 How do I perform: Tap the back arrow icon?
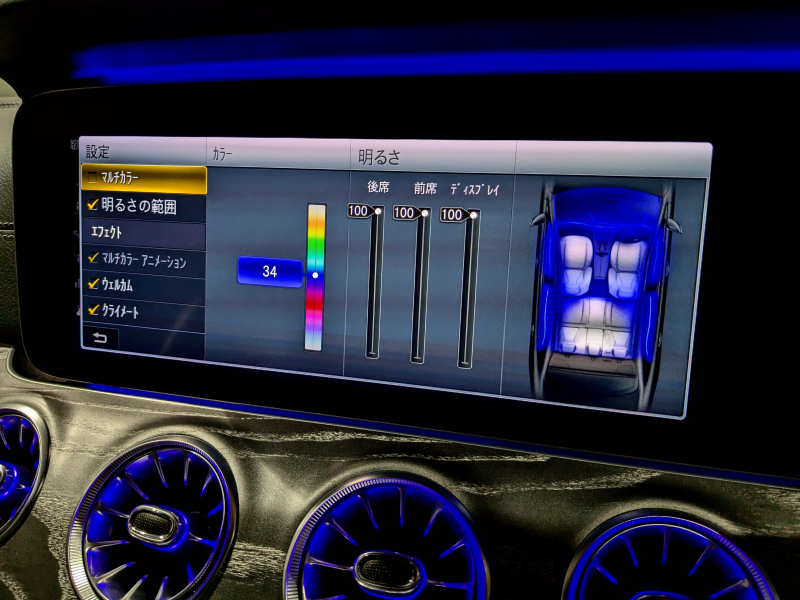coord(101,338)
